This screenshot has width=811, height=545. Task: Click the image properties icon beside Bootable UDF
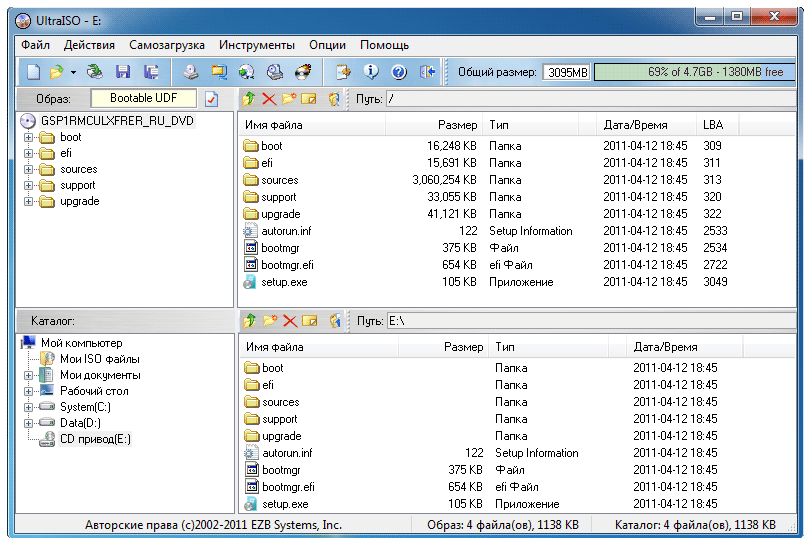(211, 99)
